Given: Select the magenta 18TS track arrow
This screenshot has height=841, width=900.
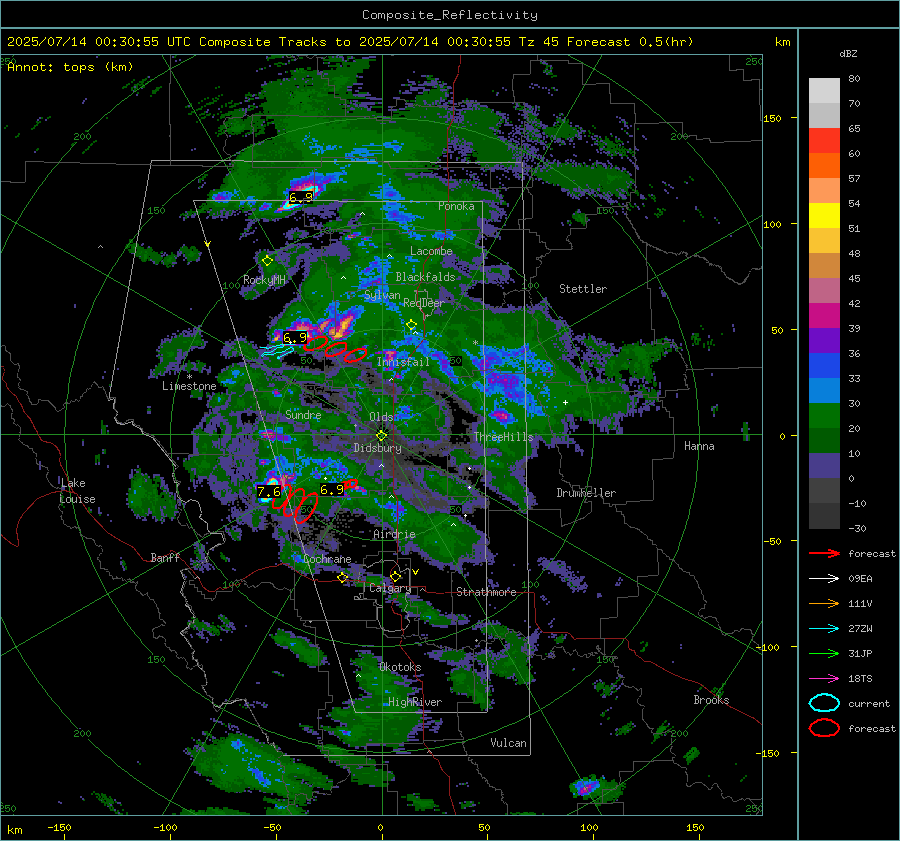Looking at the screenshot, I should click(x=824, y=678).
